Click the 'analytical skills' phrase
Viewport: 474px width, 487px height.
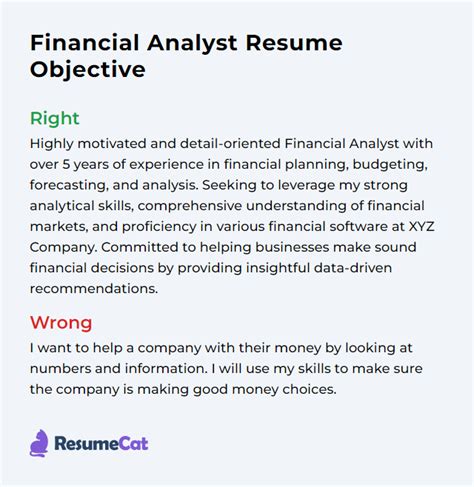click(x=82, y=206)
